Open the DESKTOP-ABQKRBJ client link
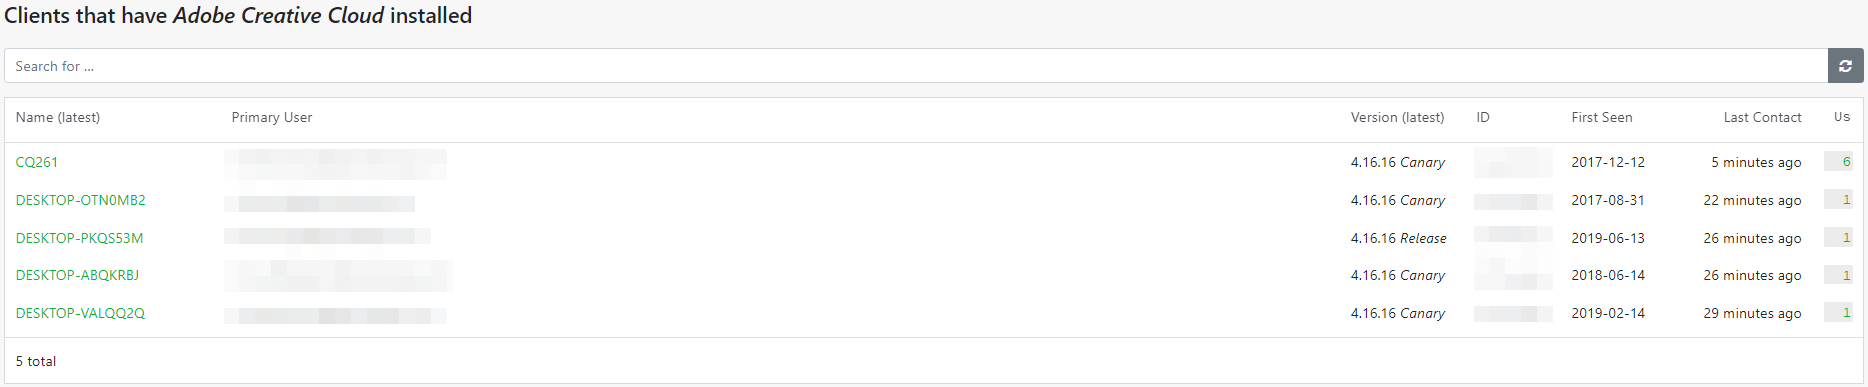This screenshot has width=1868, height=387. point(78,275)
